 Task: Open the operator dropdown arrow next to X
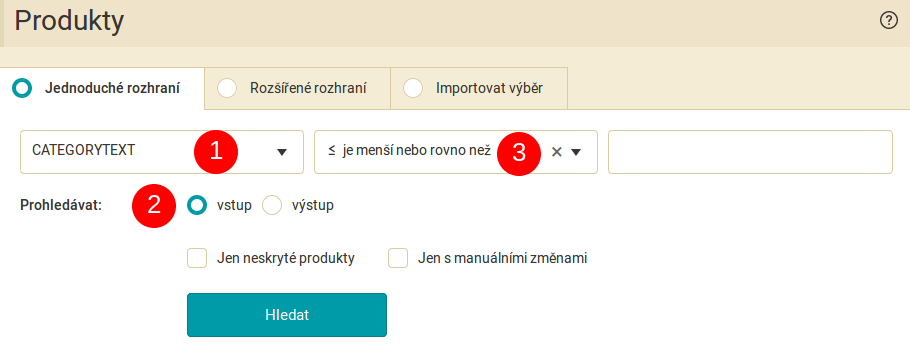point(576,152)
